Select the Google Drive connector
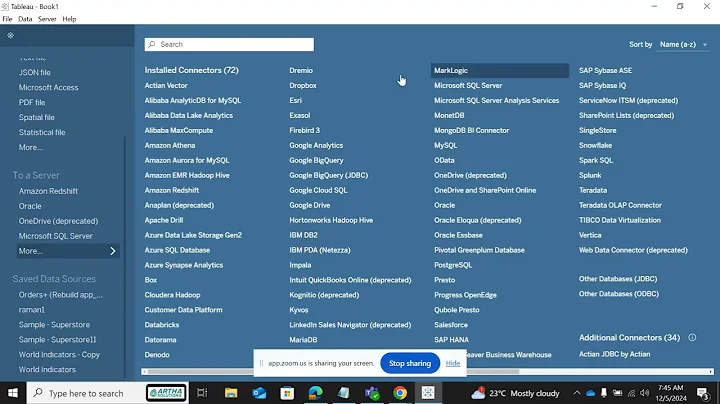 pyautogui.click(x=309, y=205)
